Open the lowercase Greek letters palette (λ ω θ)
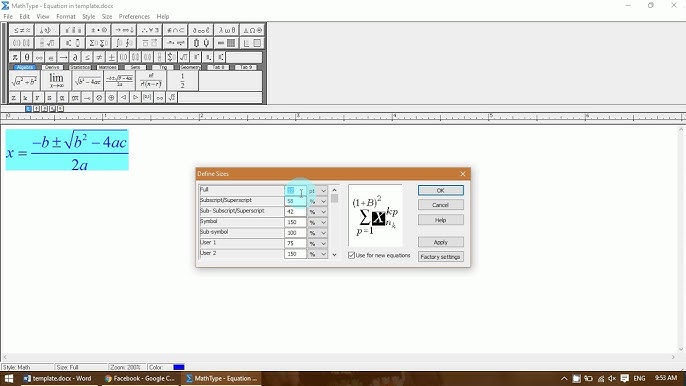This screenshot has height=386, width=686. coord(227,30)
